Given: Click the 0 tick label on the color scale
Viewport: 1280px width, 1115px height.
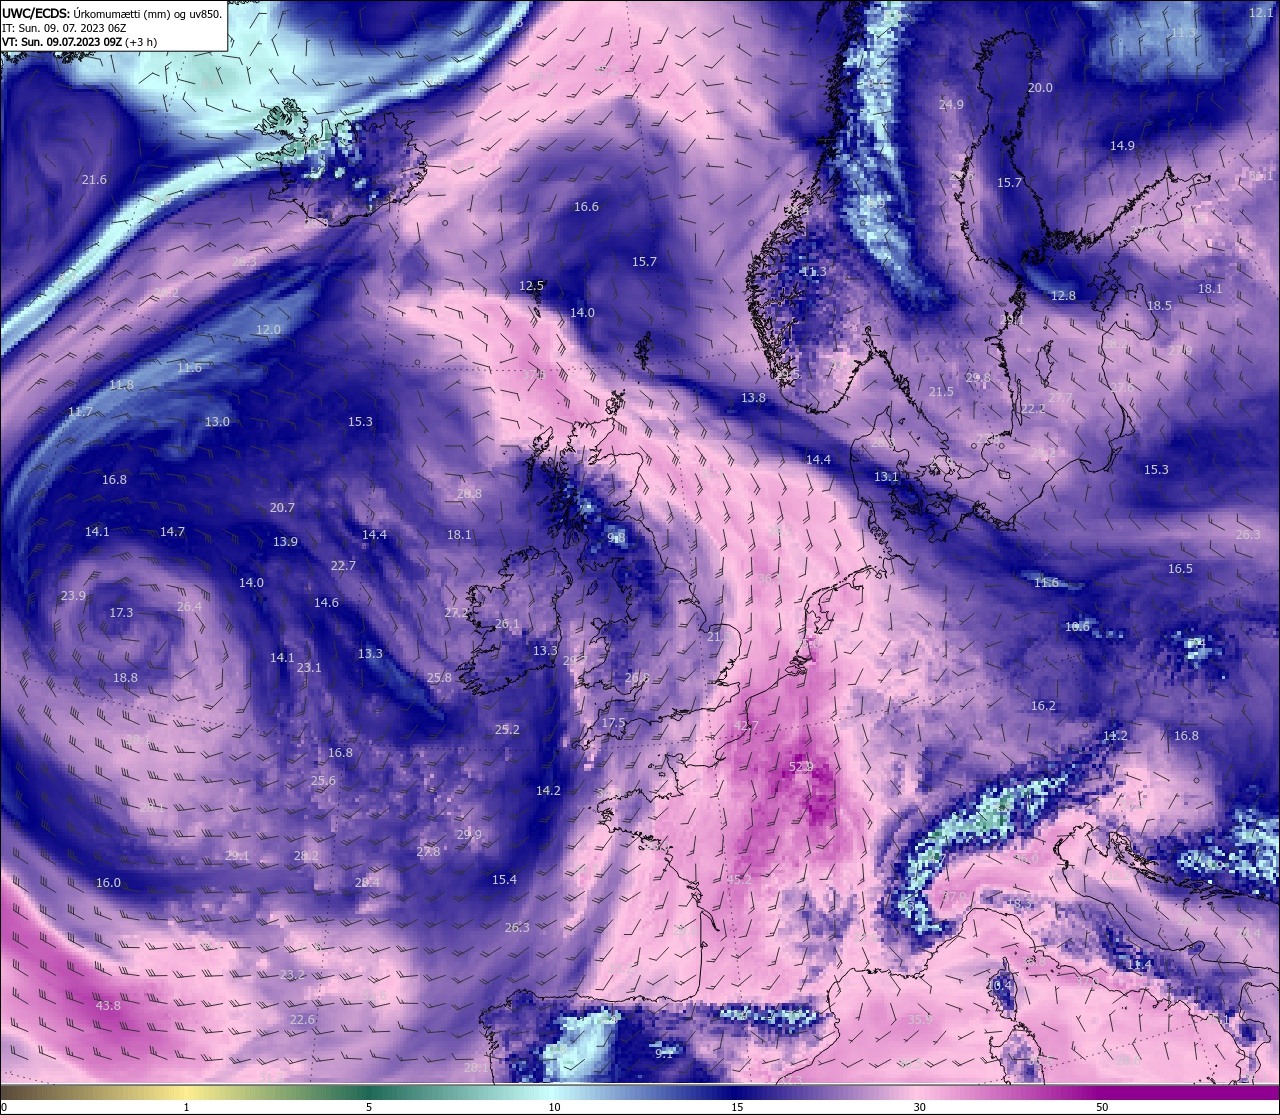Looking at the screenshot, I should [x=3, y=1107].
